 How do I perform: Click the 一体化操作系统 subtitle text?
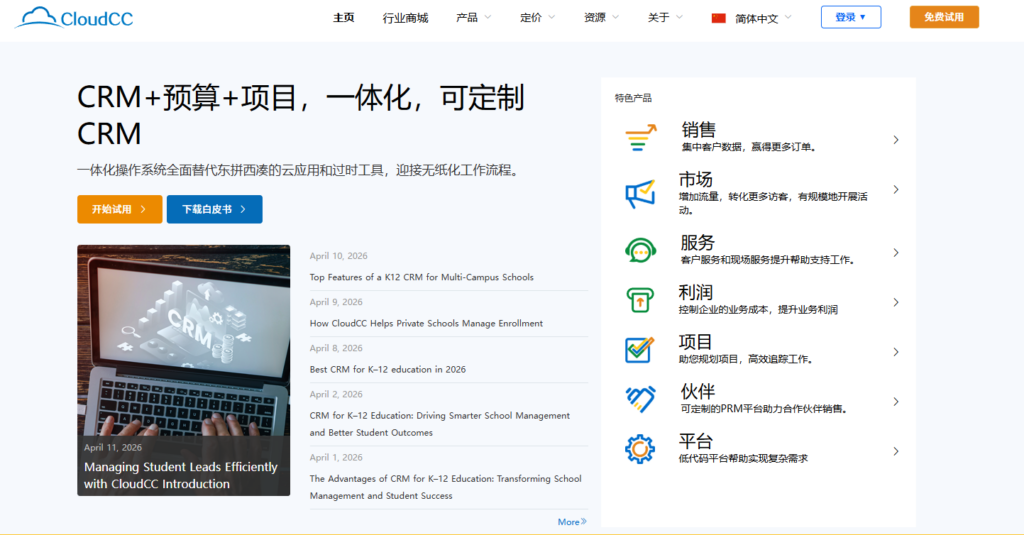click(299, 170)
